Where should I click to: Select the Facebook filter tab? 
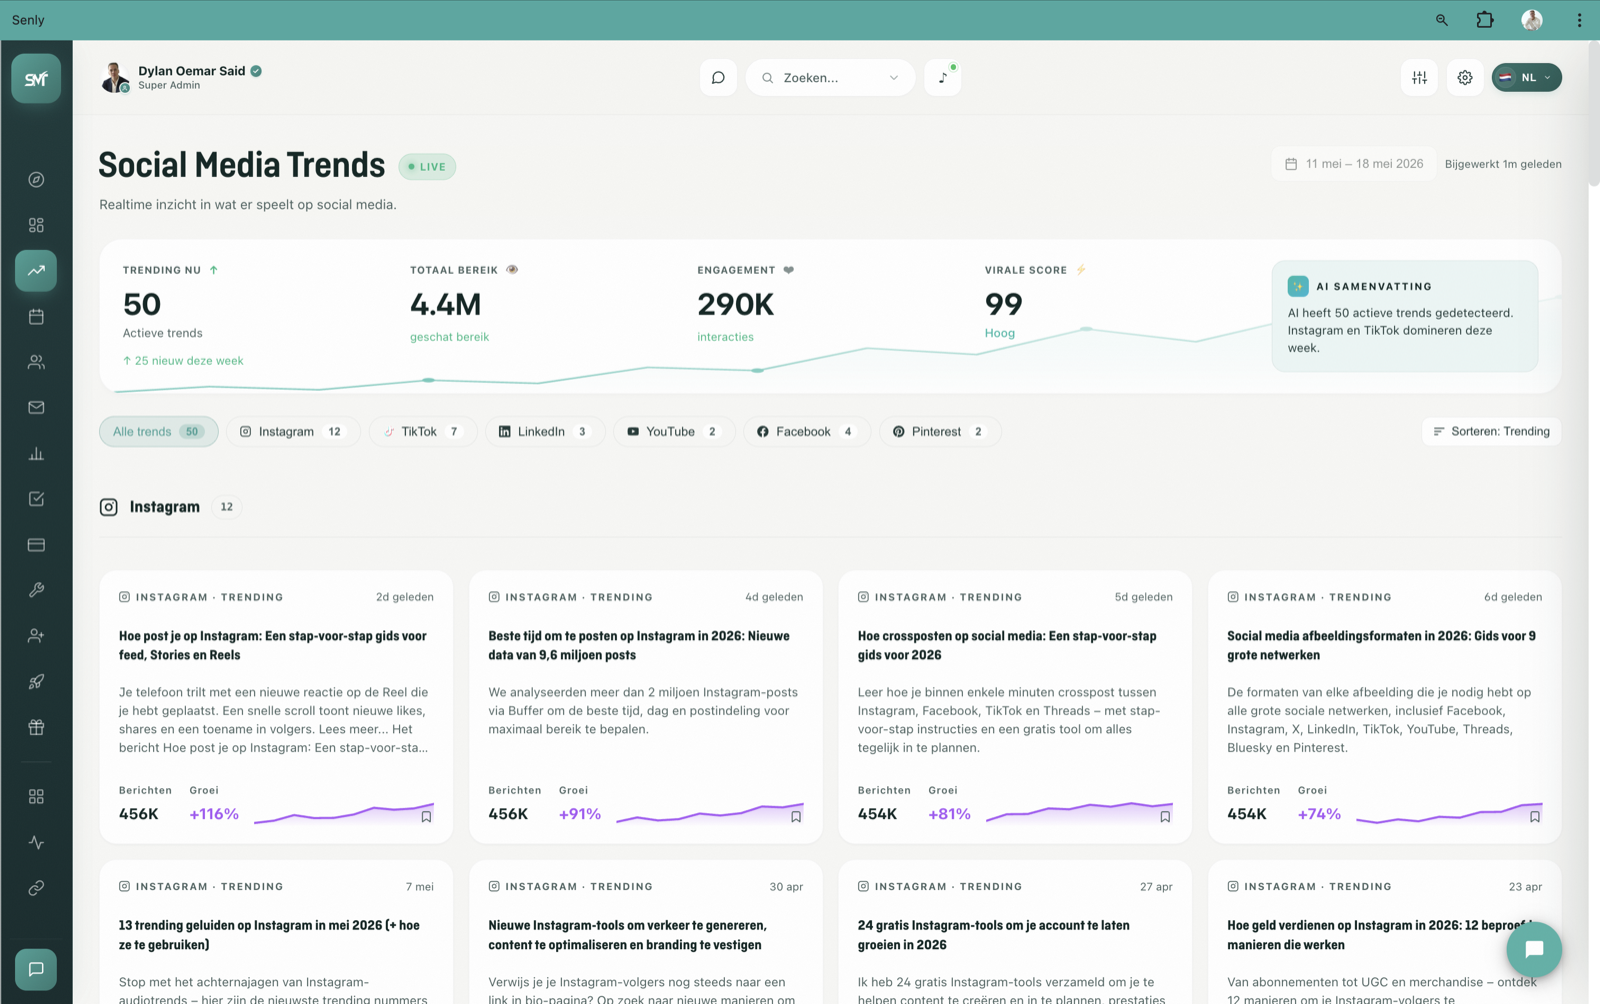pyautogui.click(x=806, y=432)
